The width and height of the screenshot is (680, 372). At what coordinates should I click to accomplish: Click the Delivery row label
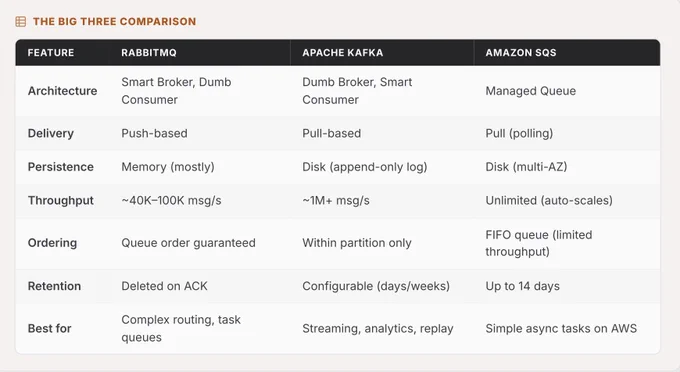51,133
